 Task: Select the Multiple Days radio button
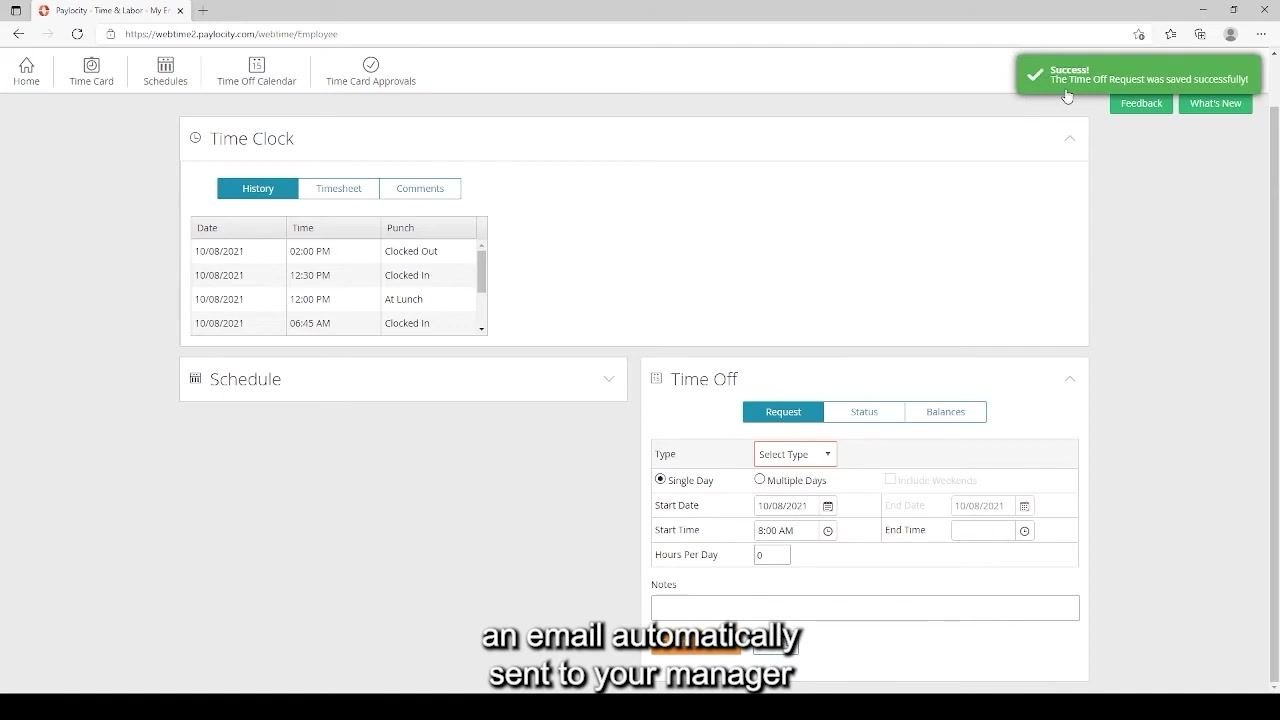click(759, 479)
